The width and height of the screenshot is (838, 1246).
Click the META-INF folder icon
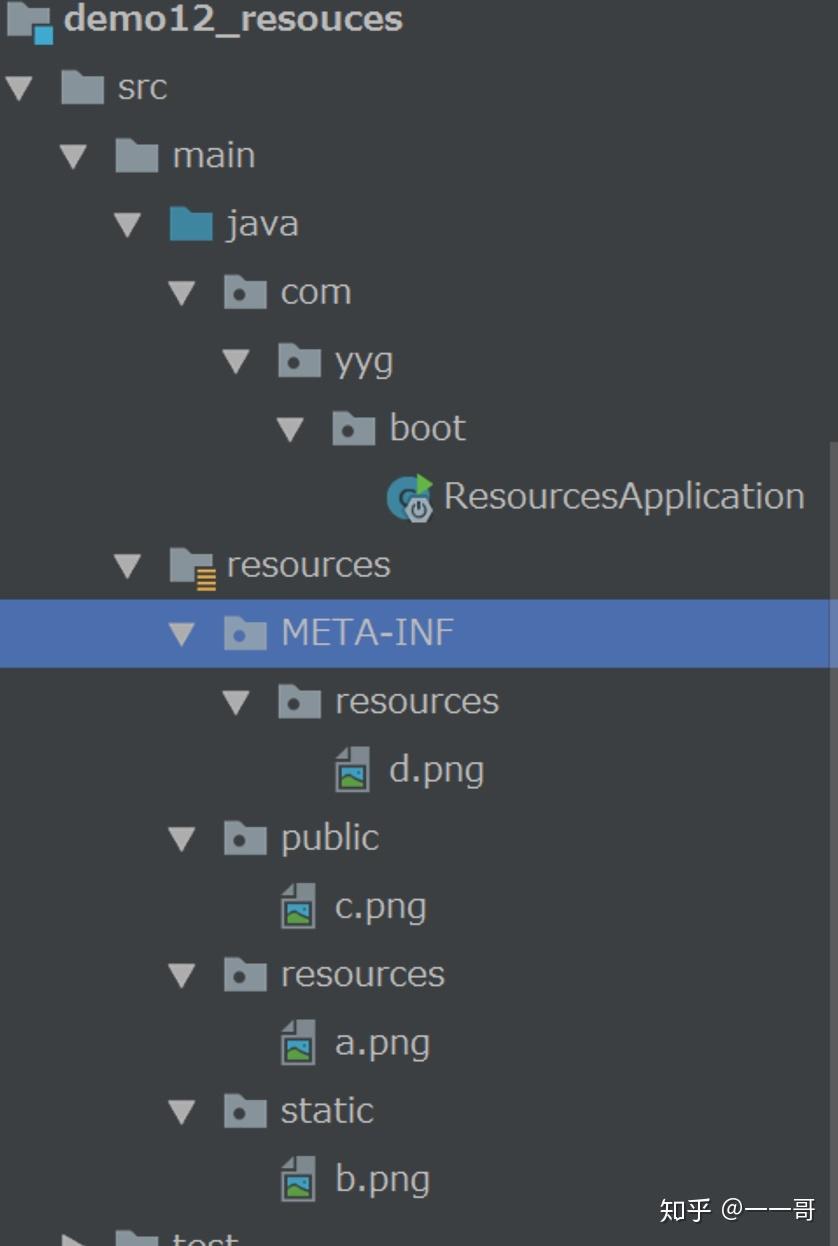click(244, 632)
